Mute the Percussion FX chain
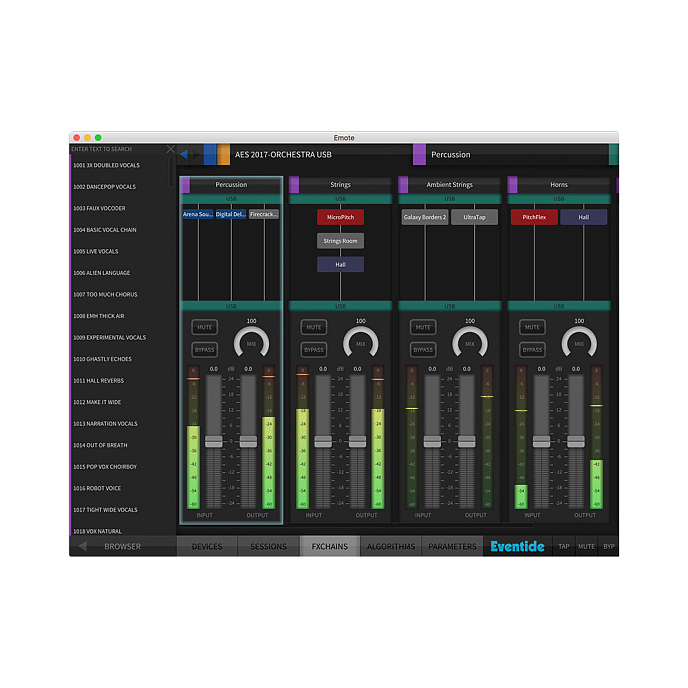Image resolution: width=688 pixels, height=688 pixels. [204, 327]
